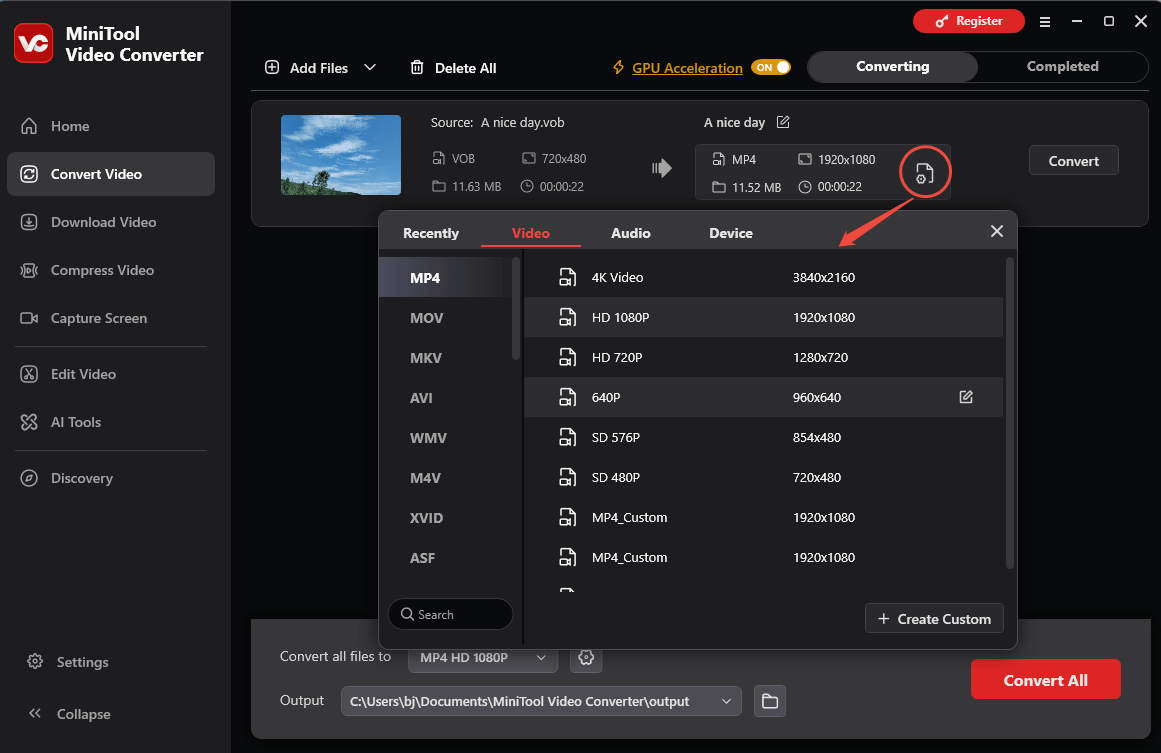Viewport: 1161px width, 753px height.
Task: Select AVI in the format list
Action: point(445,398)
